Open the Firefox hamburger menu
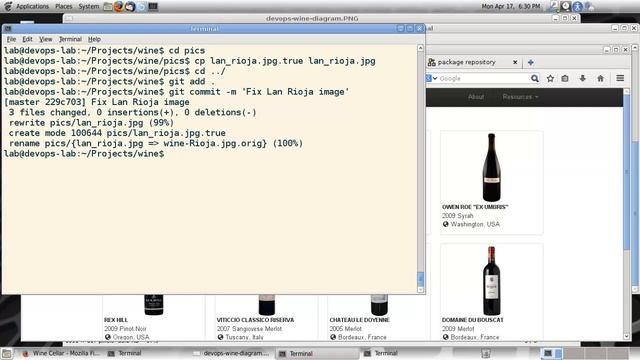This screenshot has width=640, height=360. click(x=620, y=78)
